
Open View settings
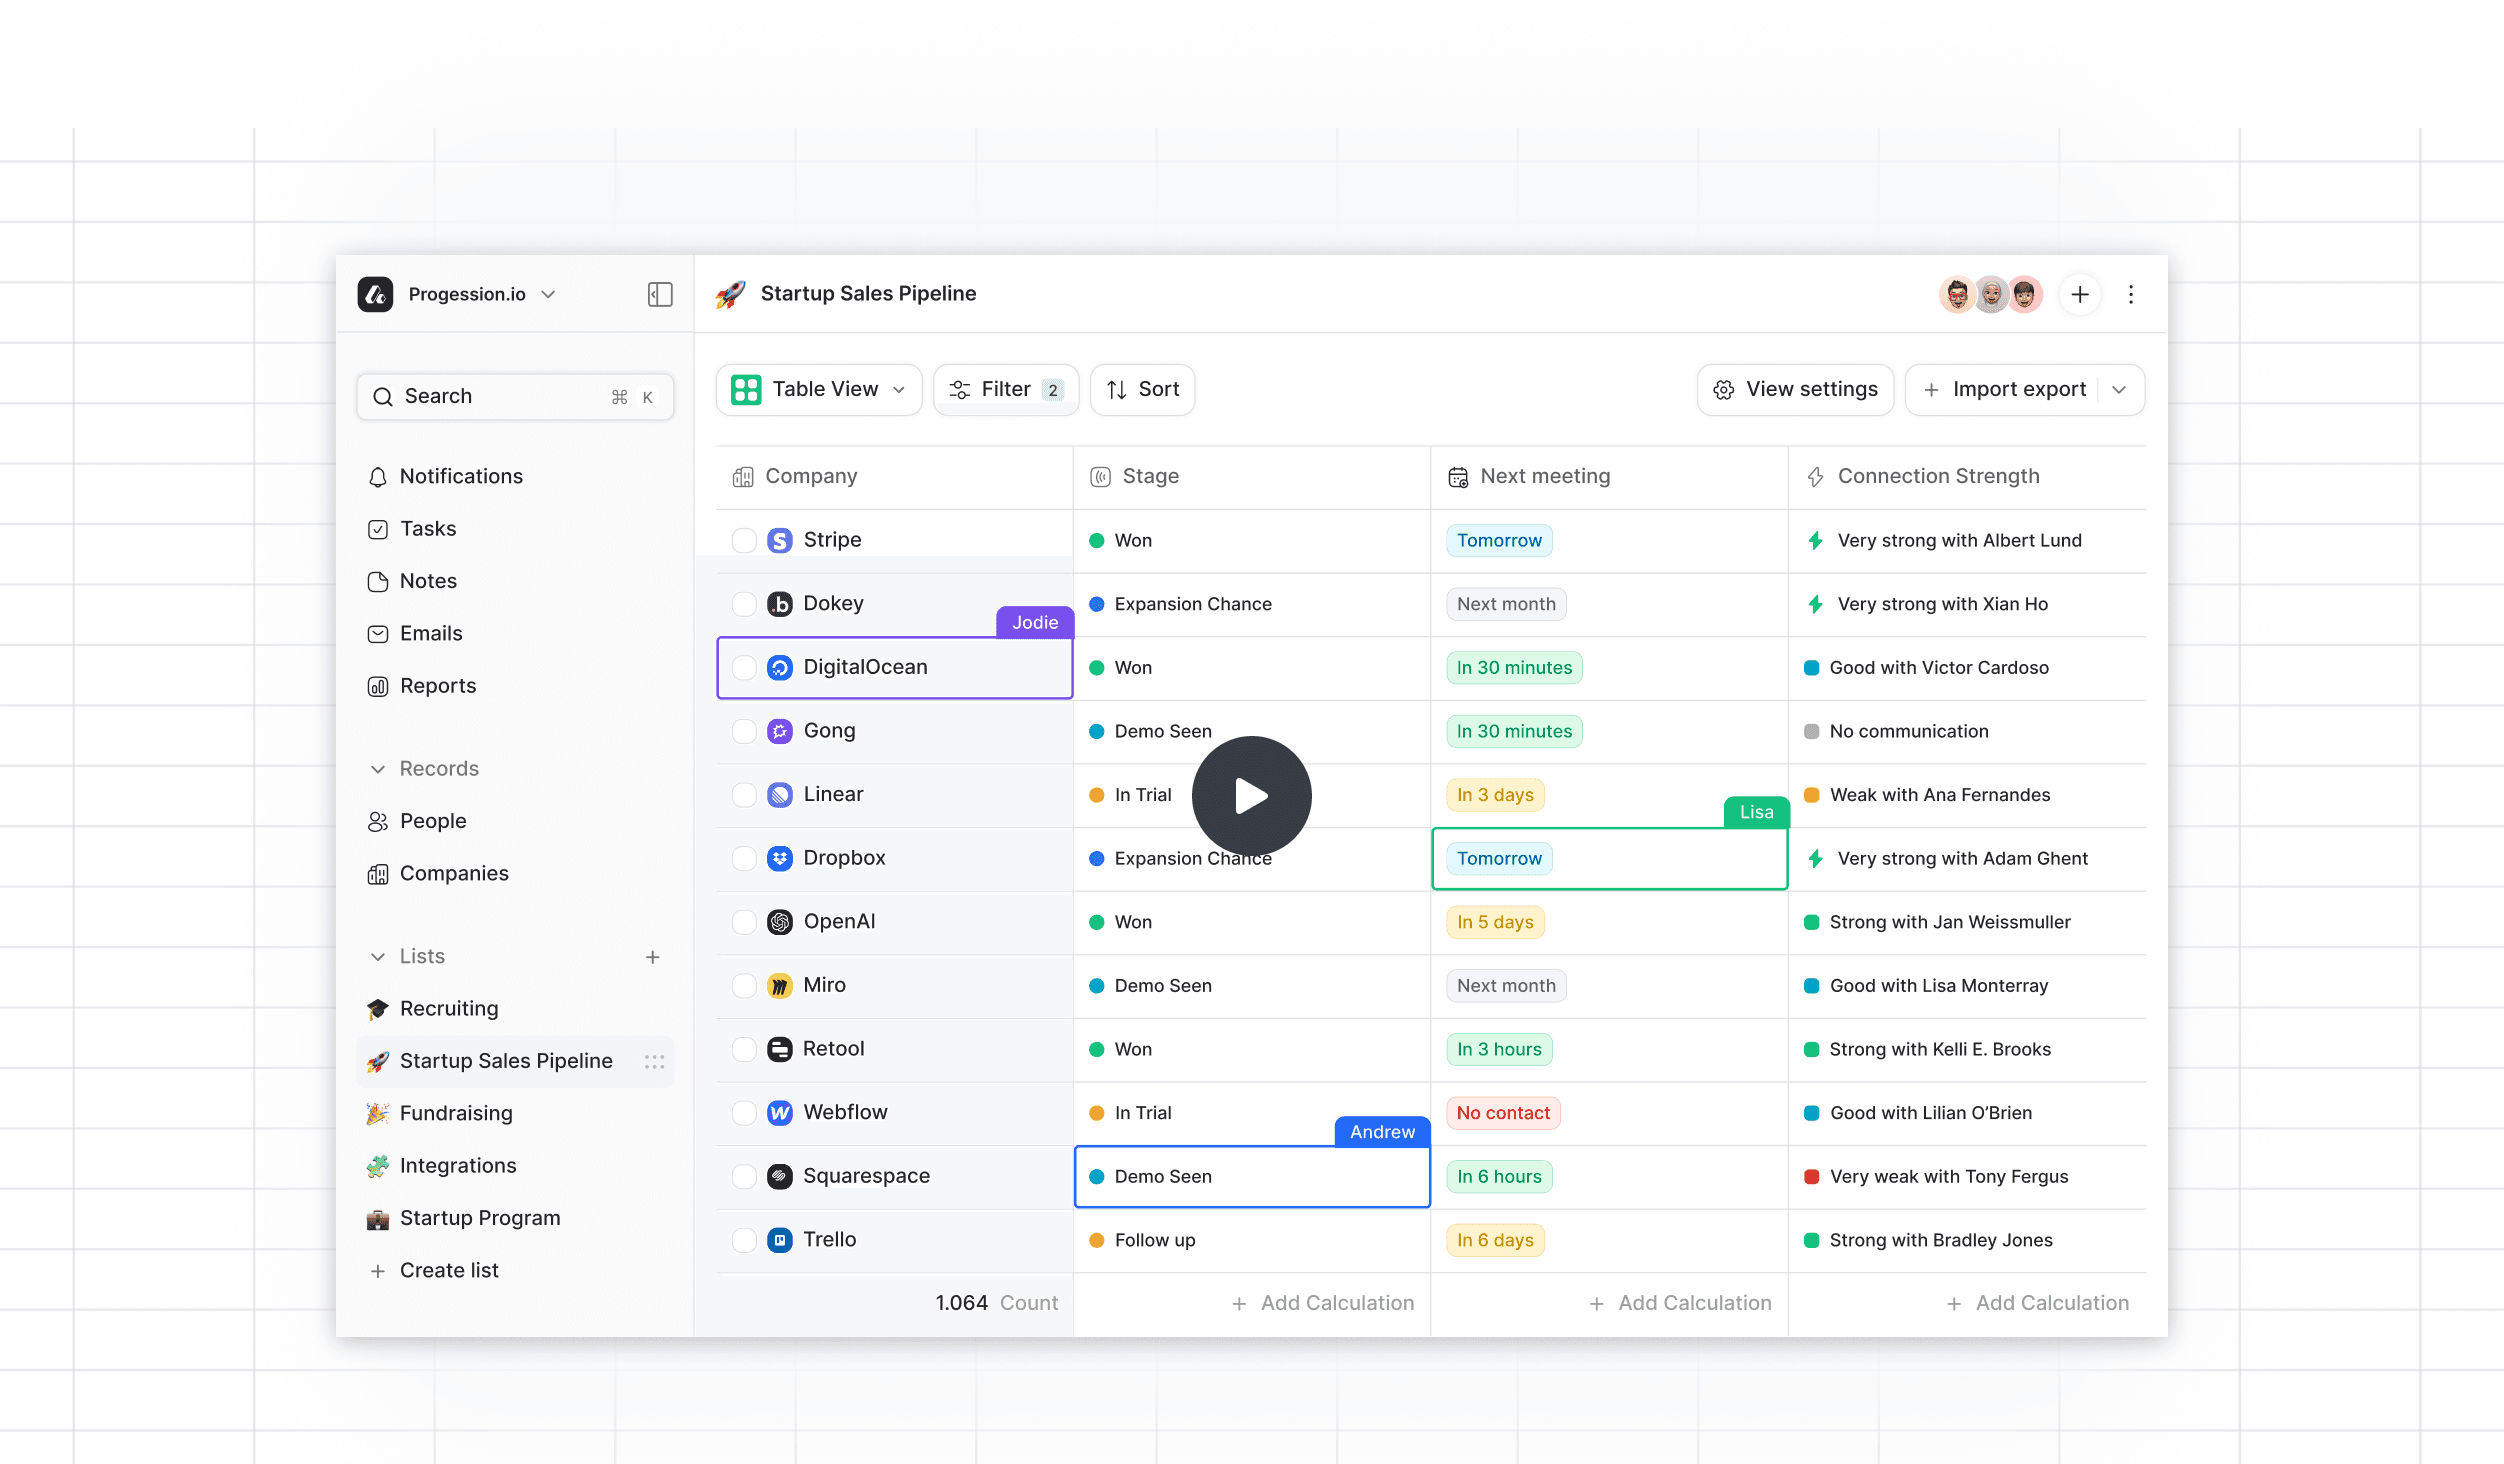tap(1796, 389)
